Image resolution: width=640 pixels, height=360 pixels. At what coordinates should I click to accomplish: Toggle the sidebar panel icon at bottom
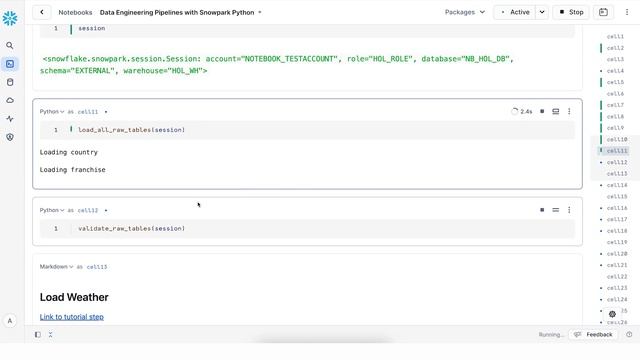point(38,335)
